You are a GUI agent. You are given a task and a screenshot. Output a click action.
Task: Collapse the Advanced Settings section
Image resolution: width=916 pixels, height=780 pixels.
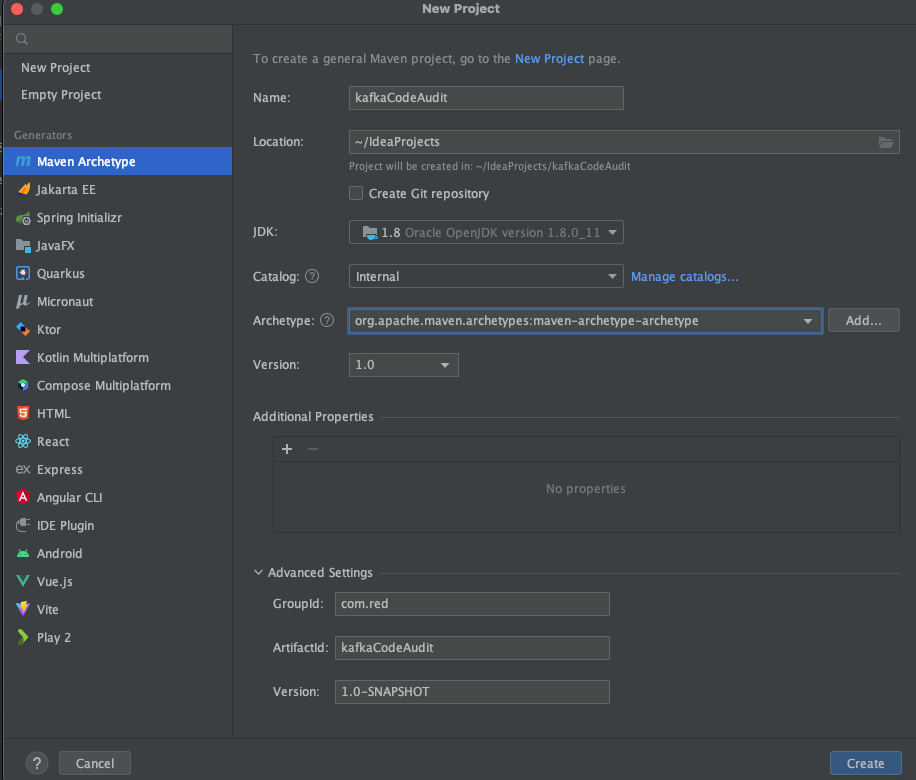(x=258, y=573)
